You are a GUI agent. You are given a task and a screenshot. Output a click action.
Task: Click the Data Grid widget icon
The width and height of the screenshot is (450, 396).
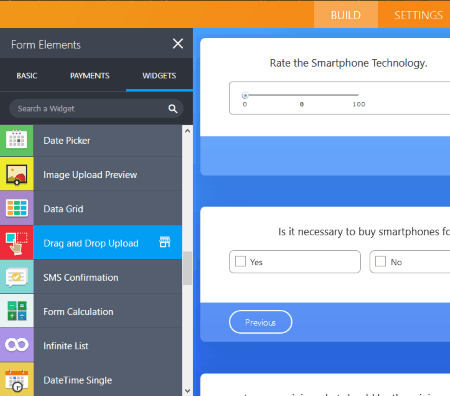point(17,209)
